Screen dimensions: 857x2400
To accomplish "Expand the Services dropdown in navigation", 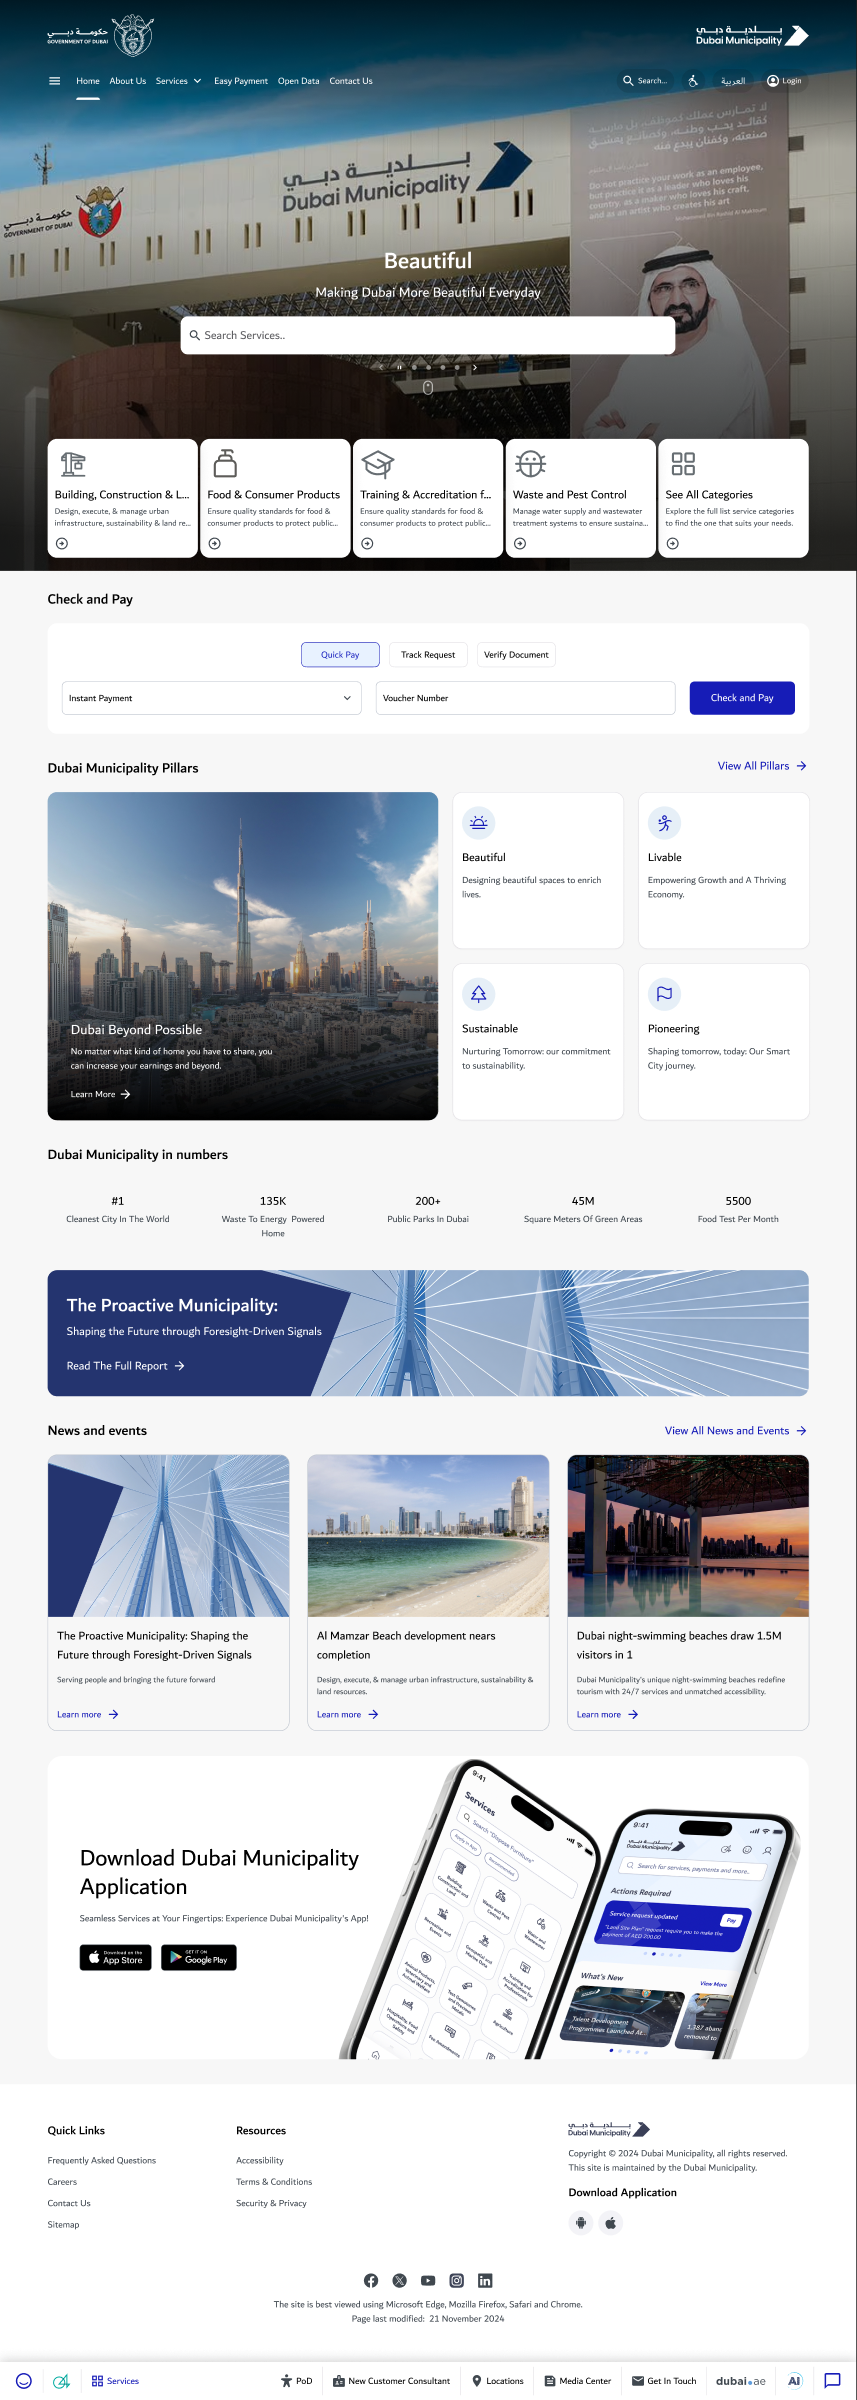I will 179,81.
